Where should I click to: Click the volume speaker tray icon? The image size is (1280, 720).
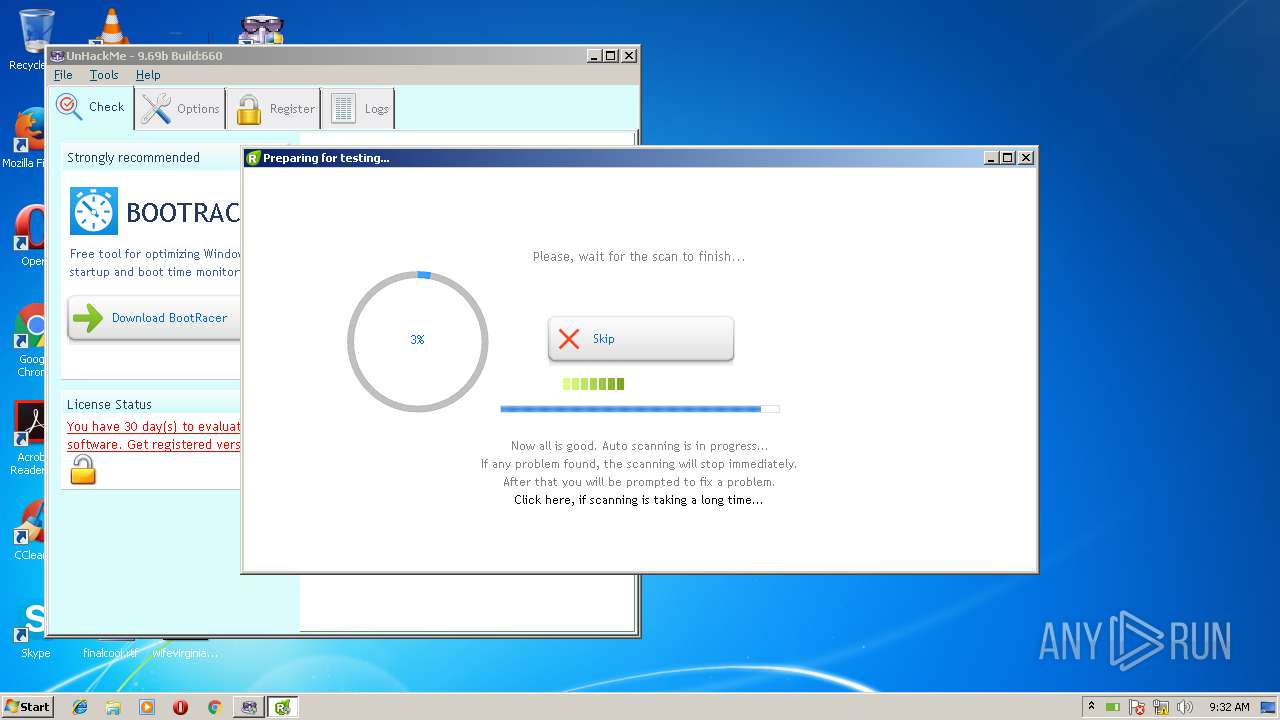click(1185, 707)
